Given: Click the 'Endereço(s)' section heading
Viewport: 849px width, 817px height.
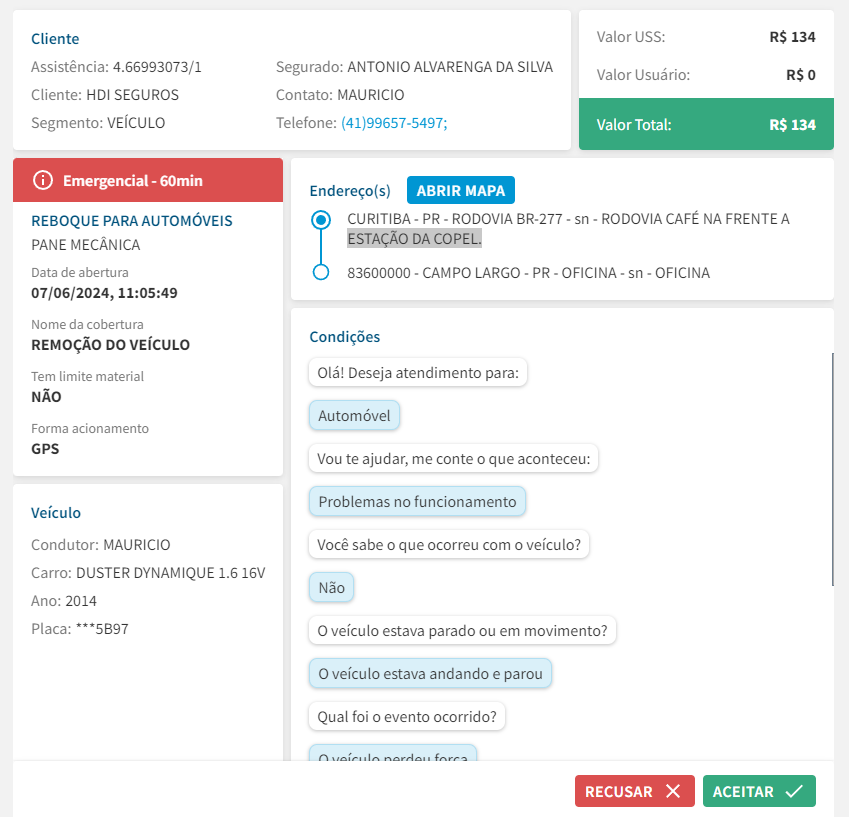Looking at the screenshot, I should coord(350,191).
